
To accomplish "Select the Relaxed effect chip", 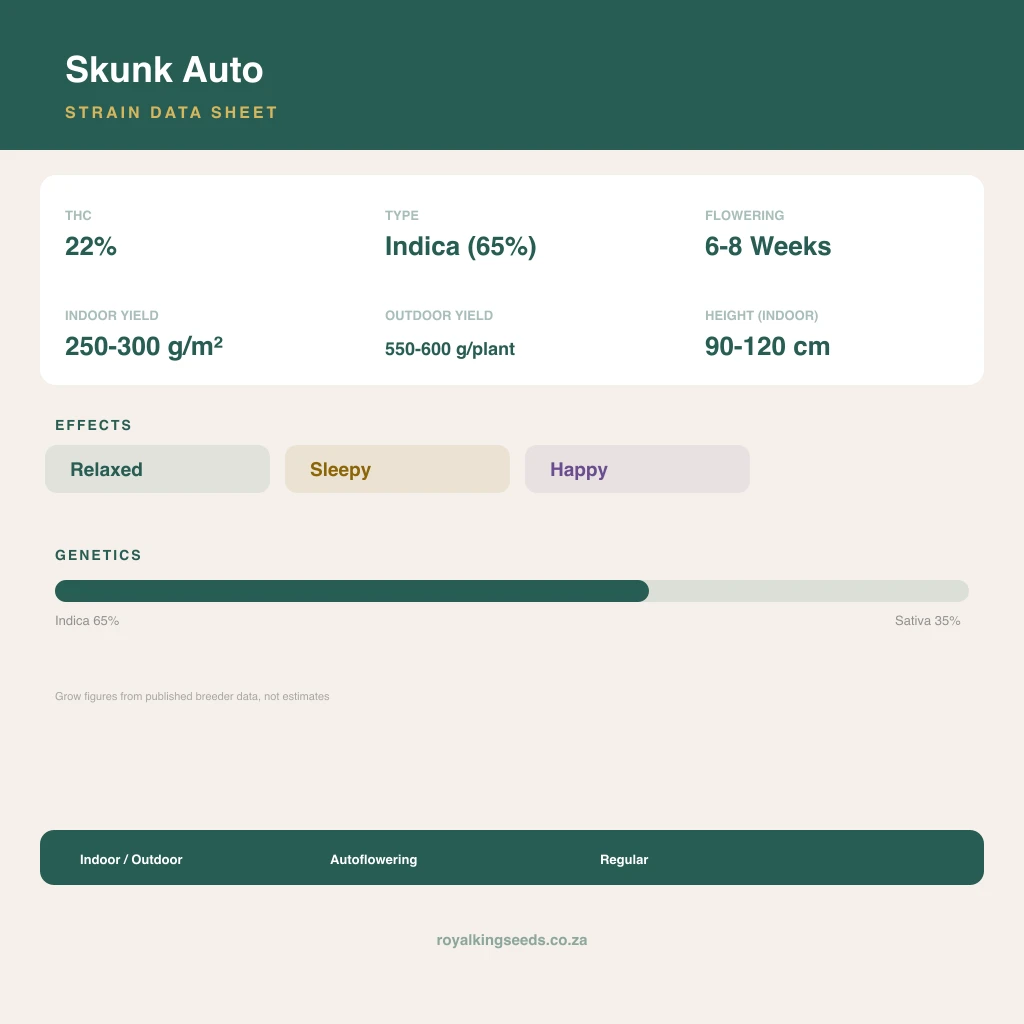I will (x=157, y=469).
